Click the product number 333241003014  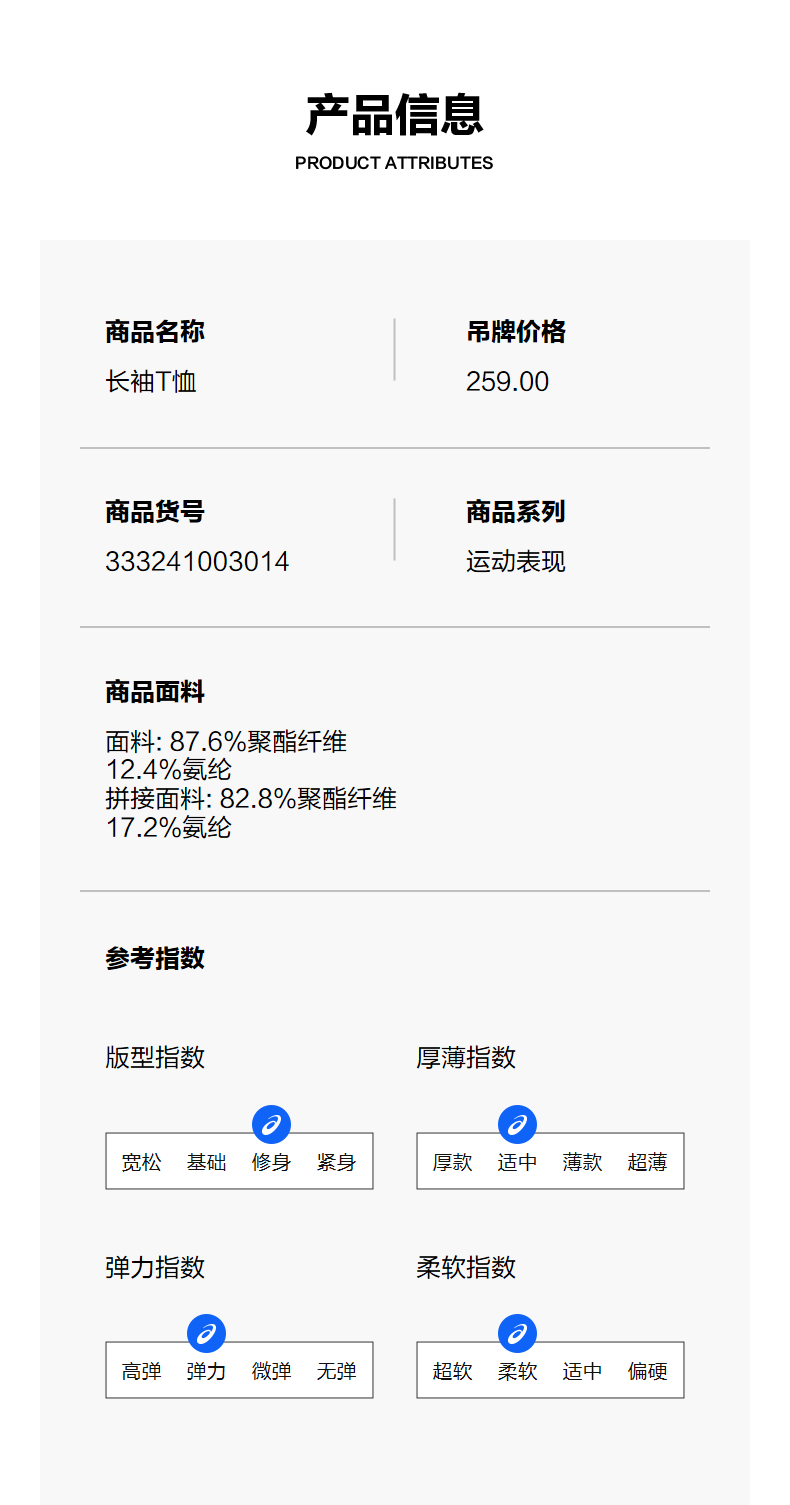pyautogui.click(x=197, y=562)
